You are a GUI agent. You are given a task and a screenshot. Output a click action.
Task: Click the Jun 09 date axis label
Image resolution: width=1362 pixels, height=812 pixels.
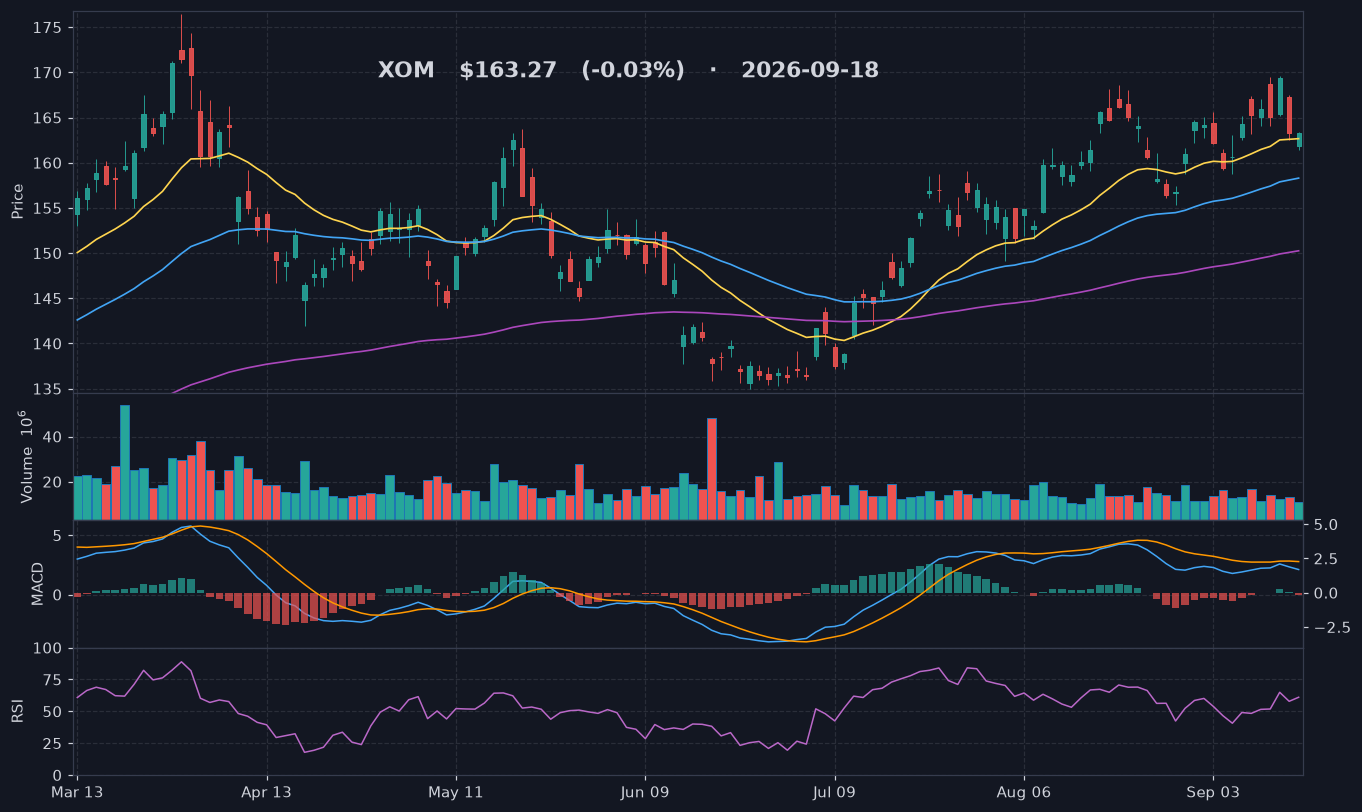[645, 791]
